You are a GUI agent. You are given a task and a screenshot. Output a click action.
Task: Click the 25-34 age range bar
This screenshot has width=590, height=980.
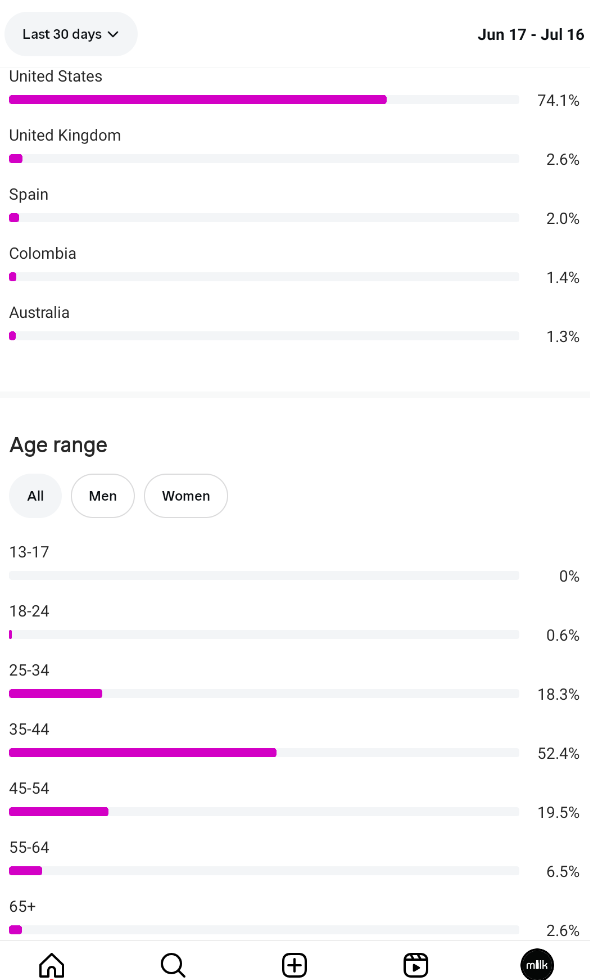pyautogui.click(x=264, y=693)
